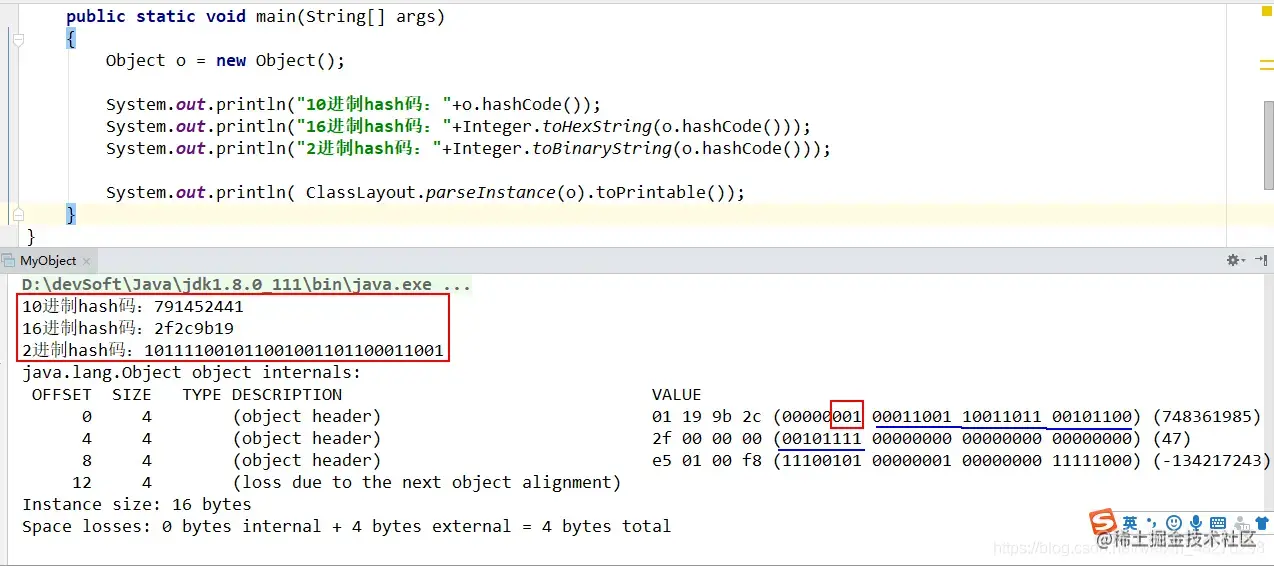This screenshot has width=1274, height=566.
Task: Click the ClassLayout.parseInstance code line
Action: [x=425, y=193]
